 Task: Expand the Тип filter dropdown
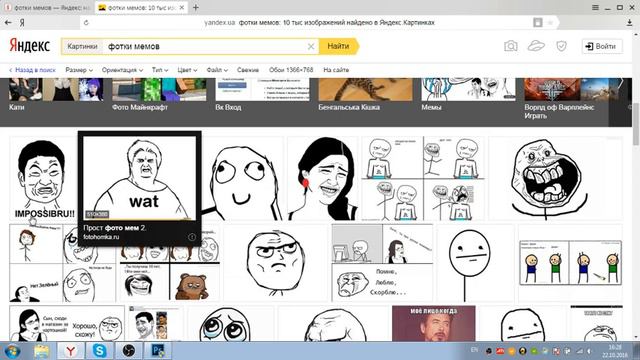(160, 70)
